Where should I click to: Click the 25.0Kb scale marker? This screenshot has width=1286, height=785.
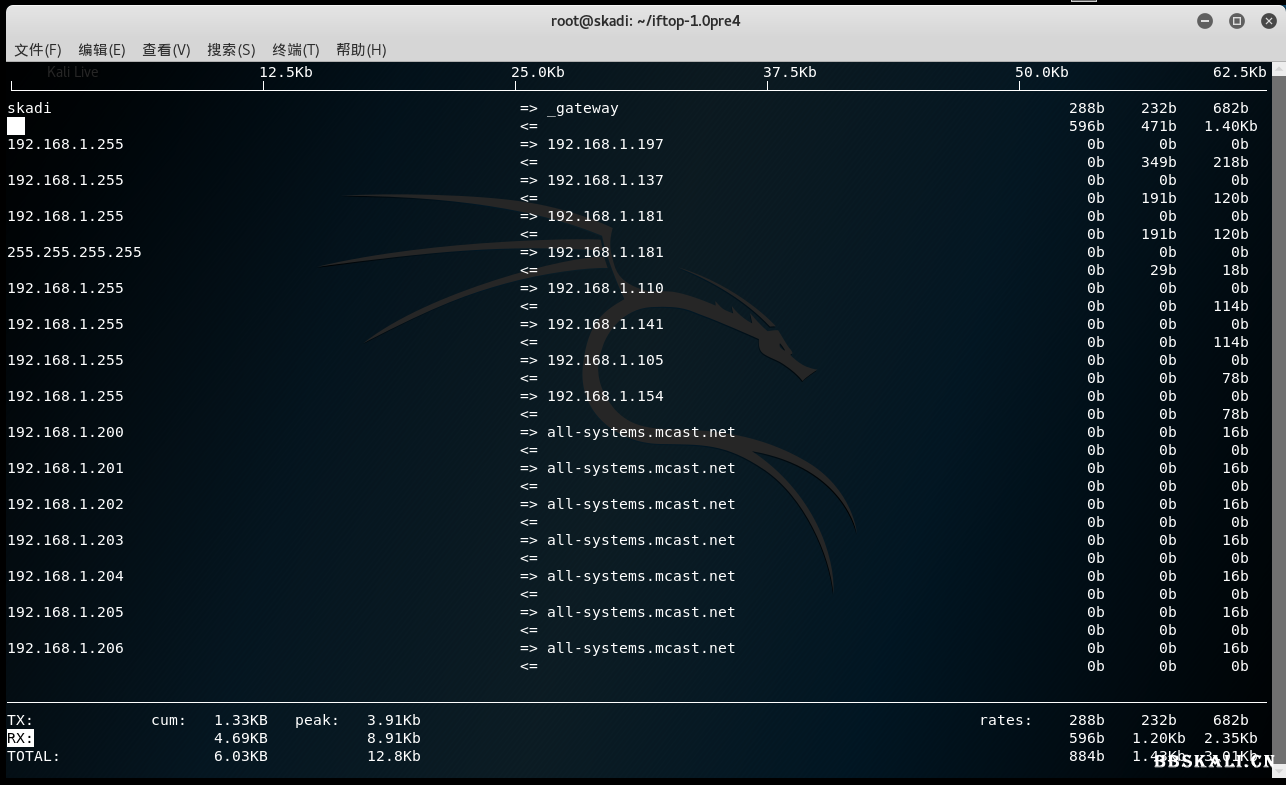click(x=538, y=72)
